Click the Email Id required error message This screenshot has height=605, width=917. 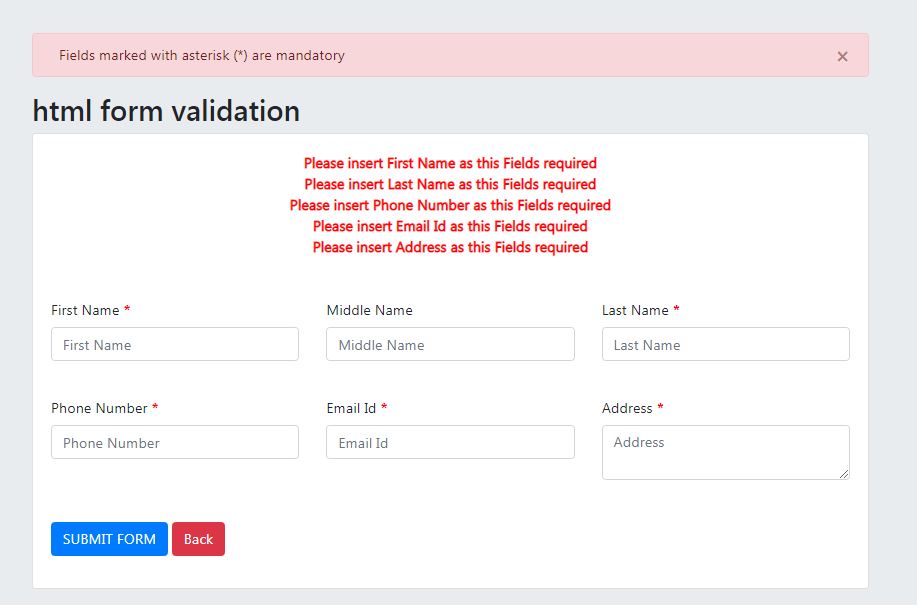[x=450, y=226]
